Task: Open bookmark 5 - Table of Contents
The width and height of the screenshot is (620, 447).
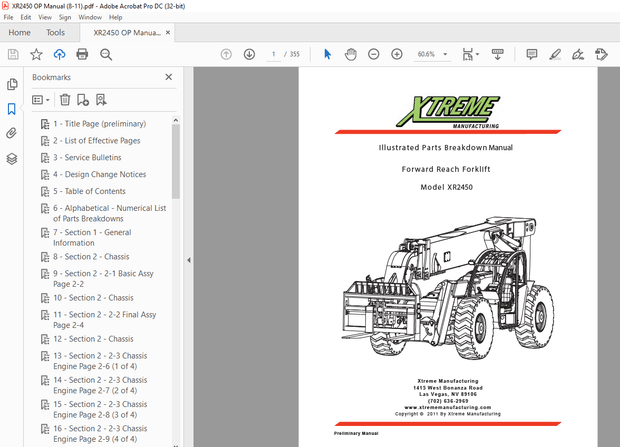Action: point(89,191)
